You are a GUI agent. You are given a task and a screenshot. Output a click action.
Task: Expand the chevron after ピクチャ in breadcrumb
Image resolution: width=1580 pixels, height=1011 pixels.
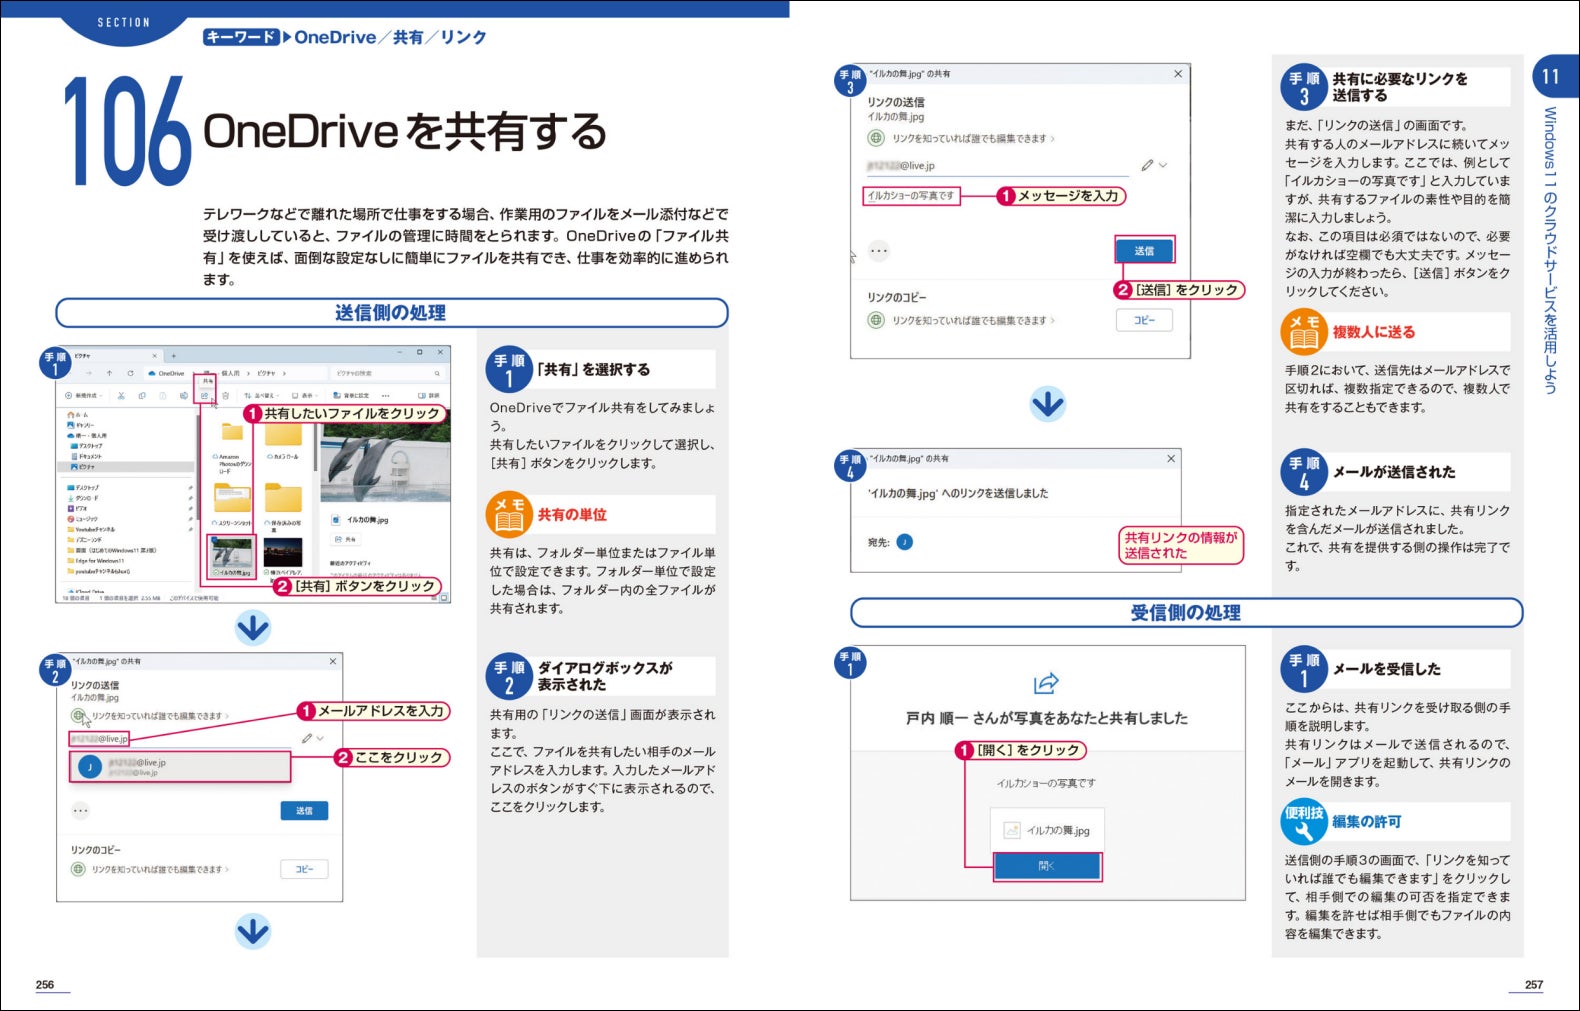(284, 373)
